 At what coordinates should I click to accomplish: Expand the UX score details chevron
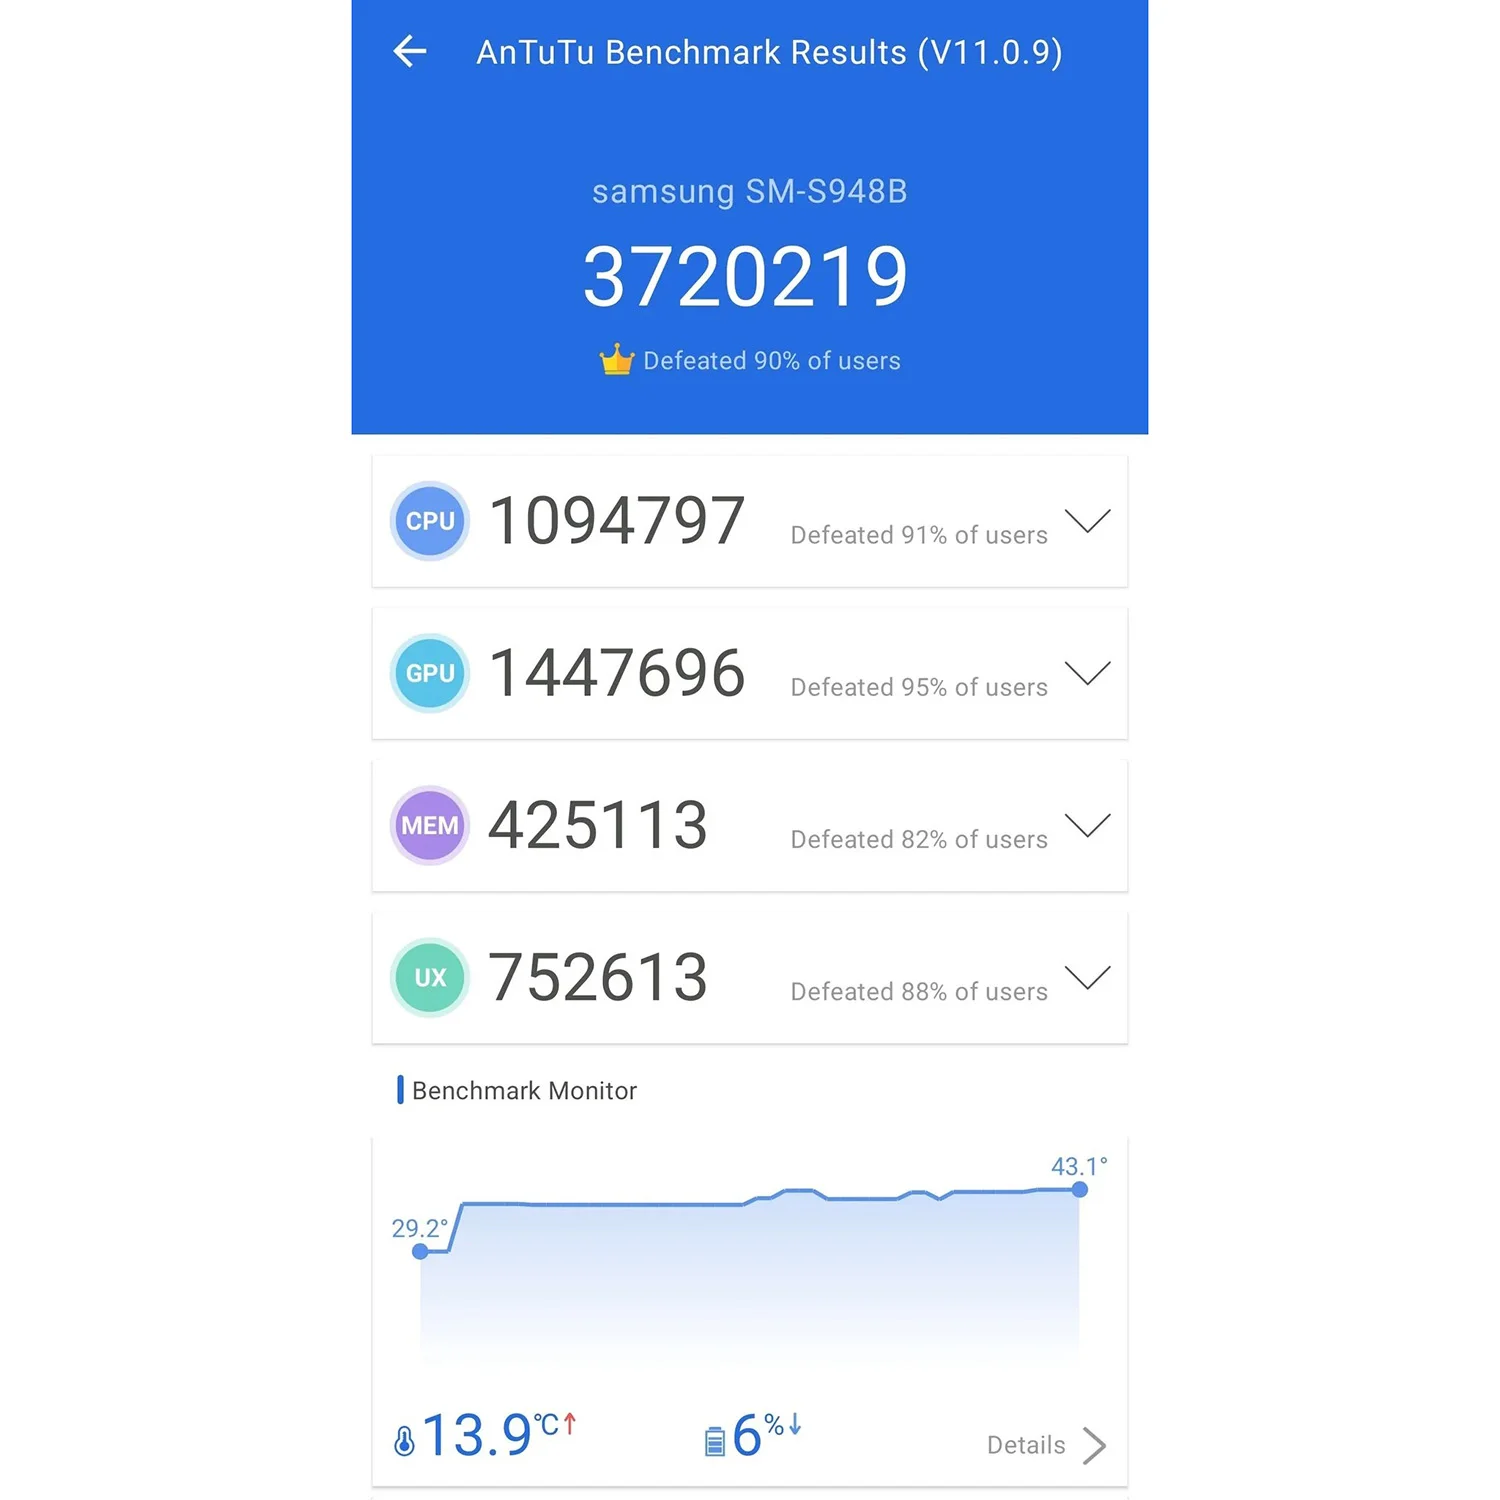pos(1087,977)
